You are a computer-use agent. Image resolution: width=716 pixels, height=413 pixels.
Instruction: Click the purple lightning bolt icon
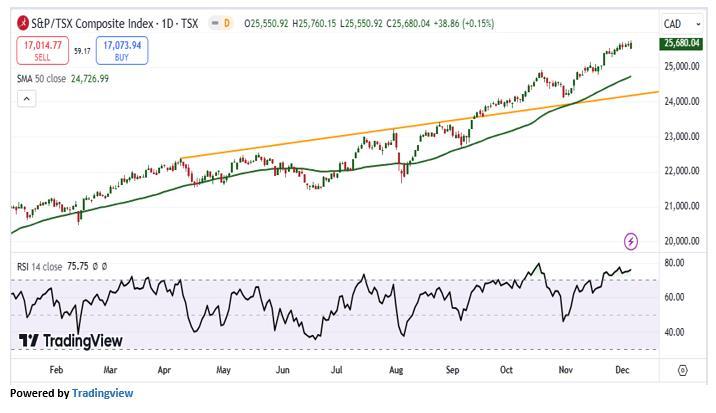(631, 241)
